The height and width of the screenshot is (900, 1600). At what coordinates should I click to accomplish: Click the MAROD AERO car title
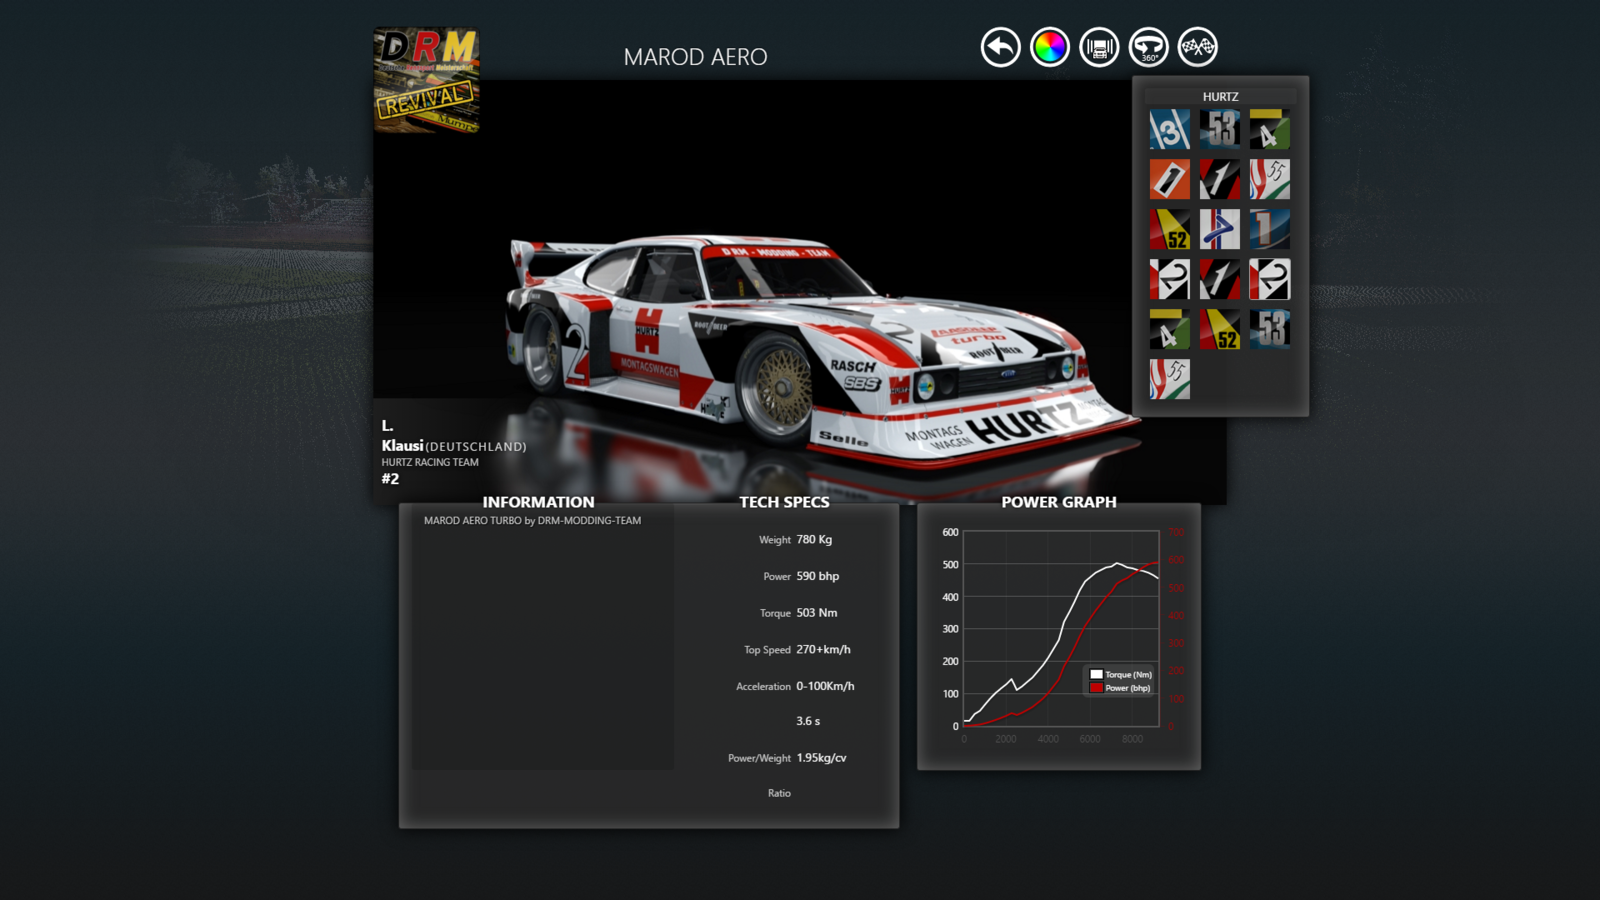pyautogui.click(x=696, y=57)
